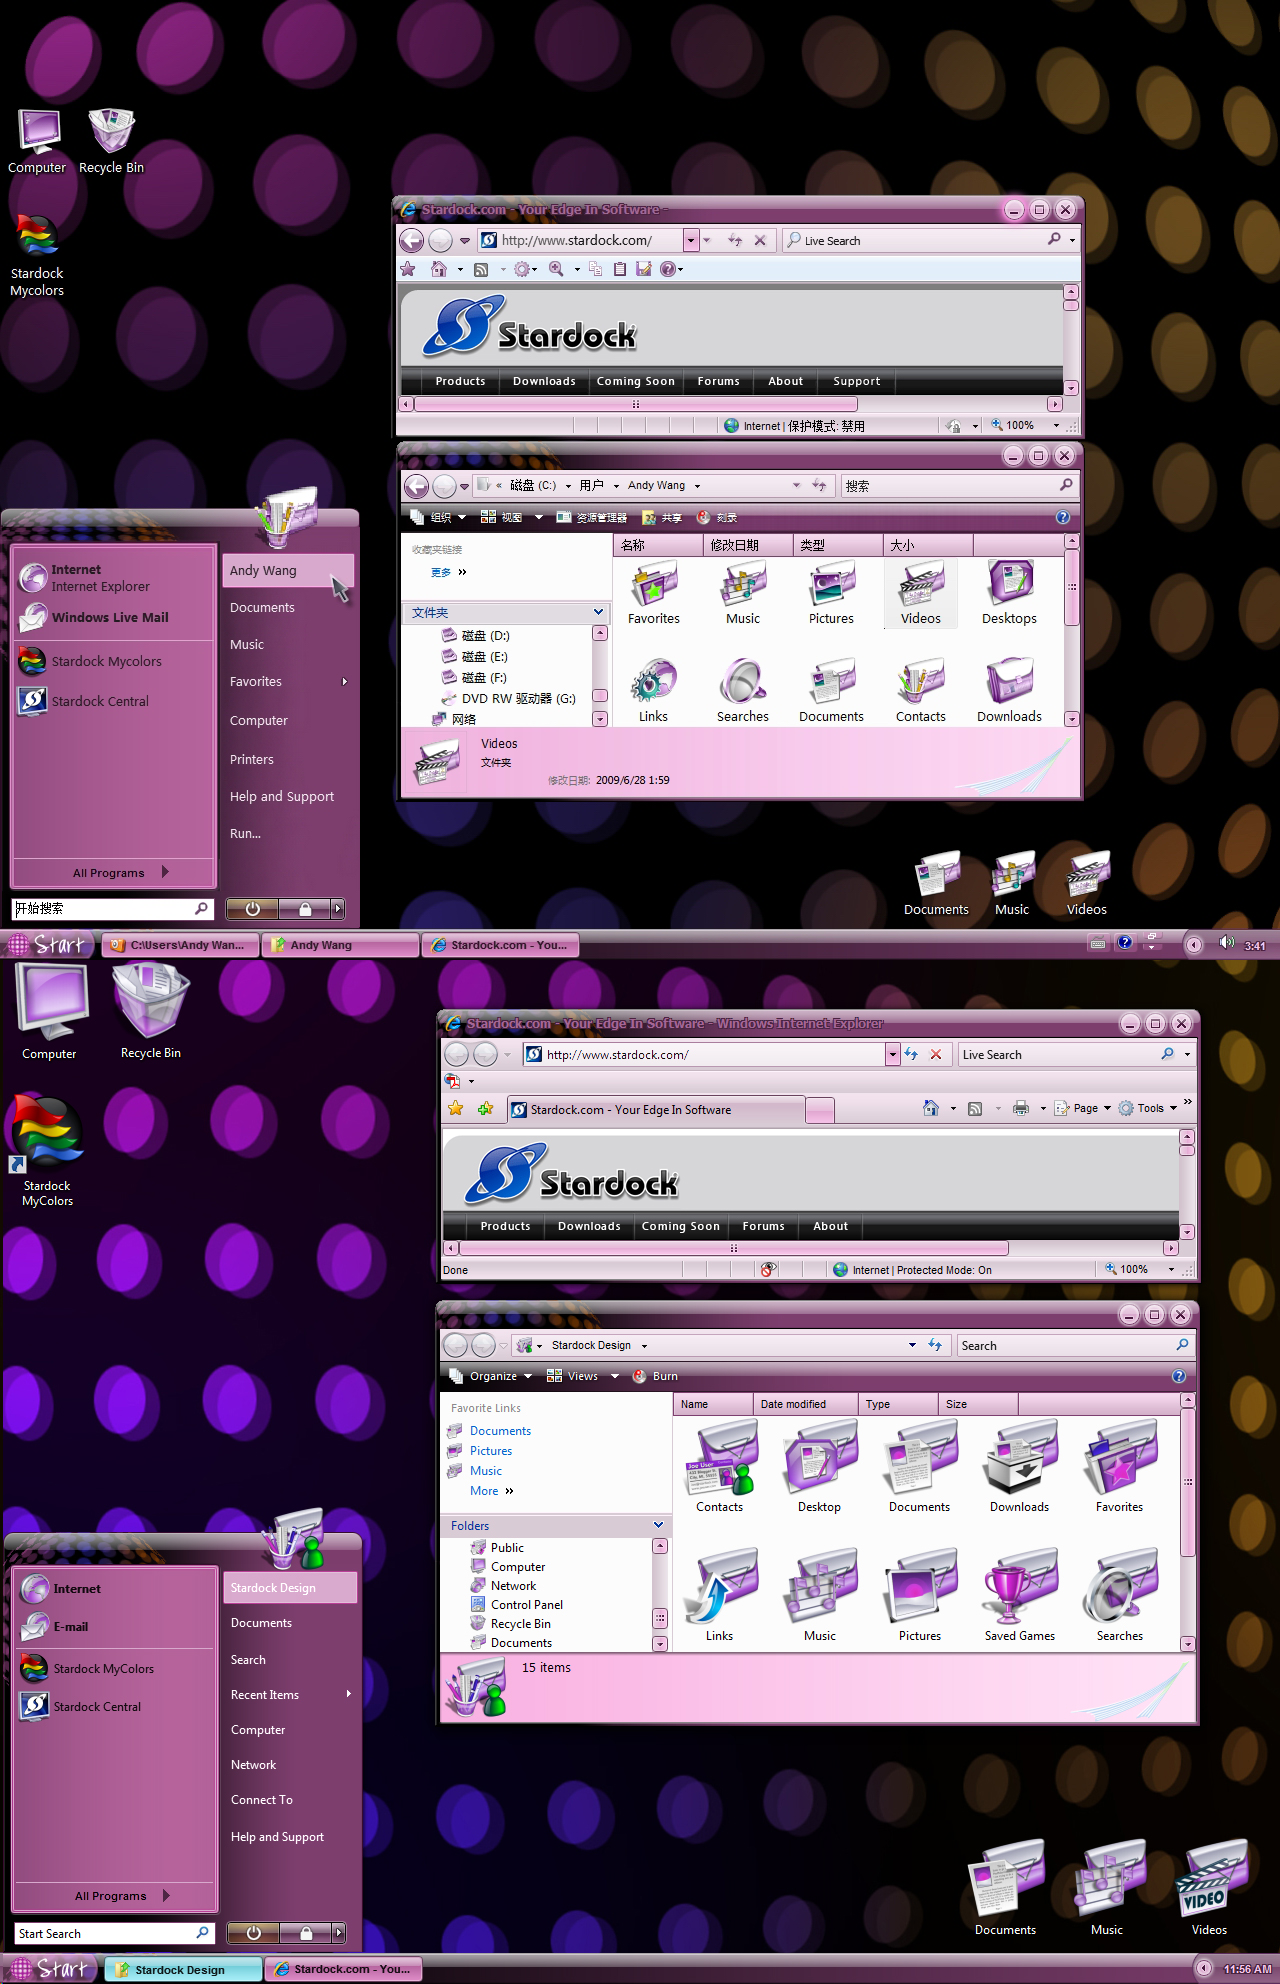Click horizontal scrollbar in top IE page
Screen dimensions: 1280x1984
tap(636, 404)
